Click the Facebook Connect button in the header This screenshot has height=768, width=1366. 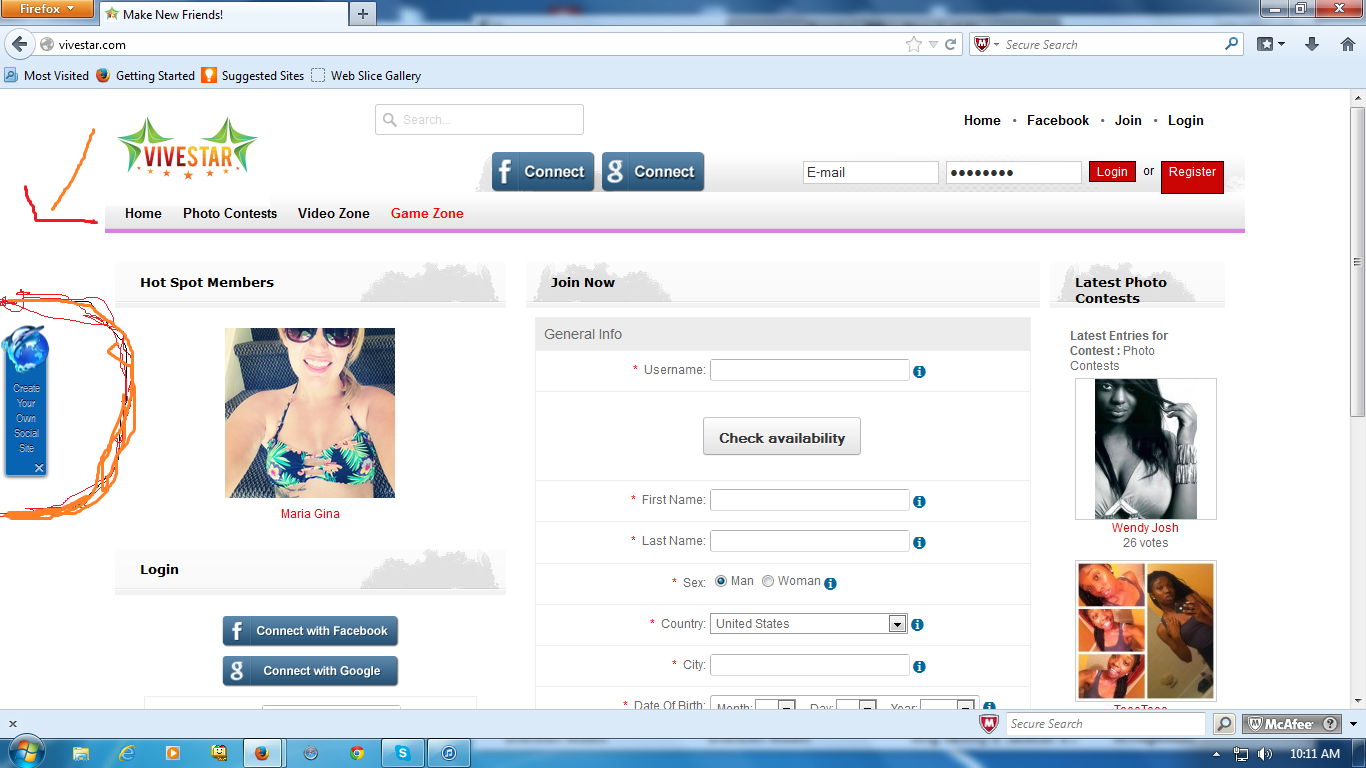tap(543, 172)
